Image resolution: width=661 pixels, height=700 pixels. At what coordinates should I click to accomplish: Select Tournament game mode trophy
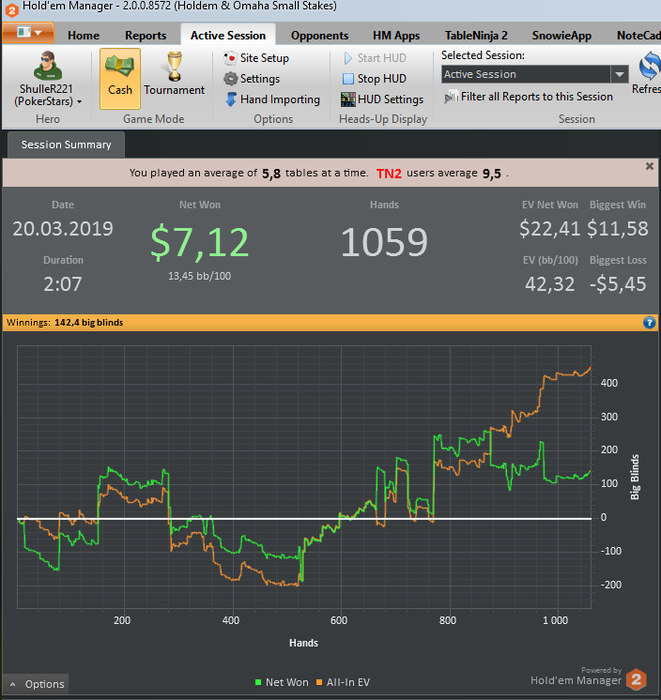tap(174, 67)
